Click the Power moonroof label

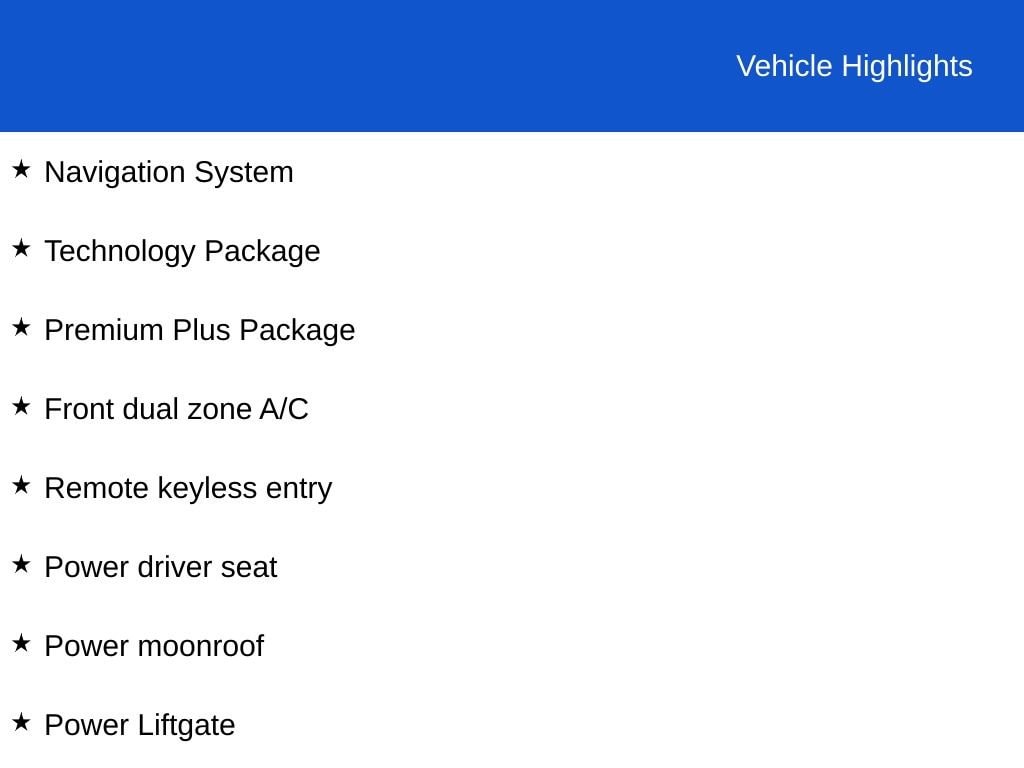(x=154, y=646)
